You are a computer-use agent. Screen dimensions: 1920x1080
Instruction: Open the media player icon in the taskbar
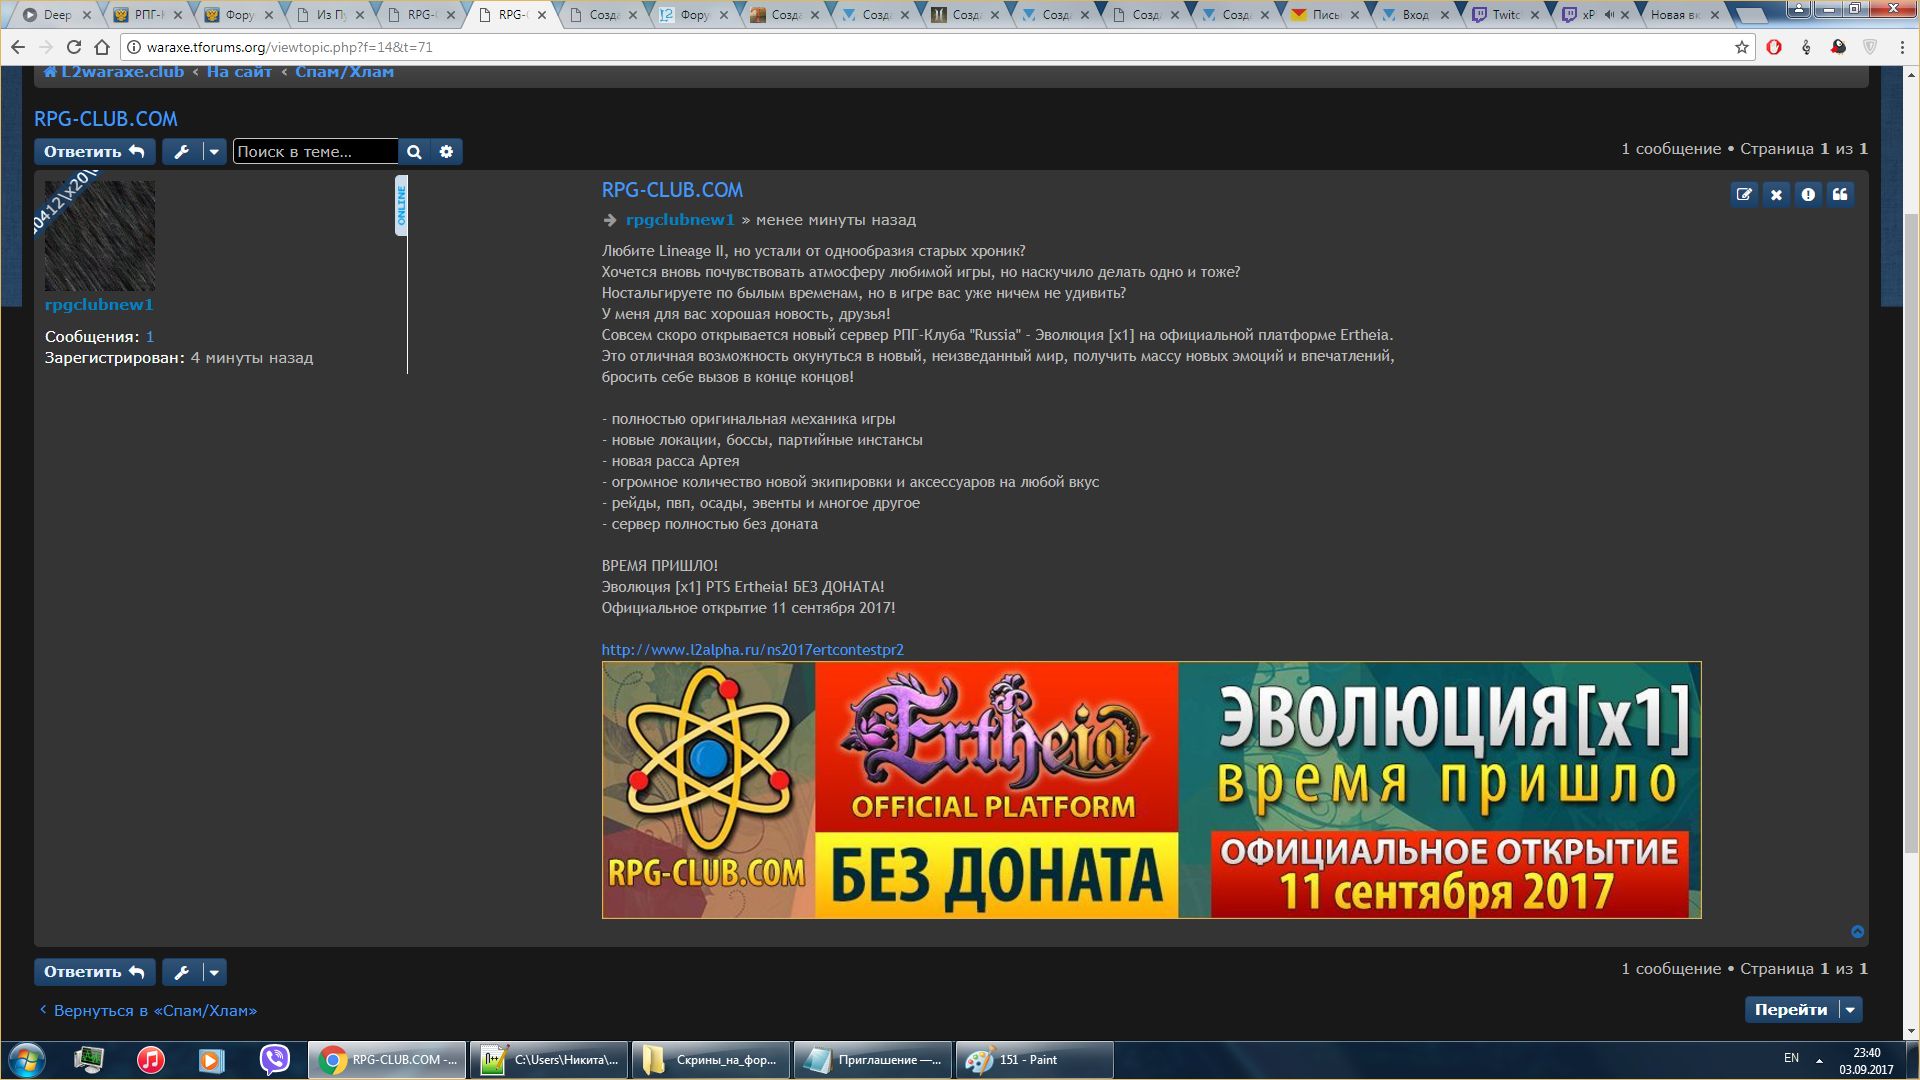pyautogui.click(x=211, y=1060)
